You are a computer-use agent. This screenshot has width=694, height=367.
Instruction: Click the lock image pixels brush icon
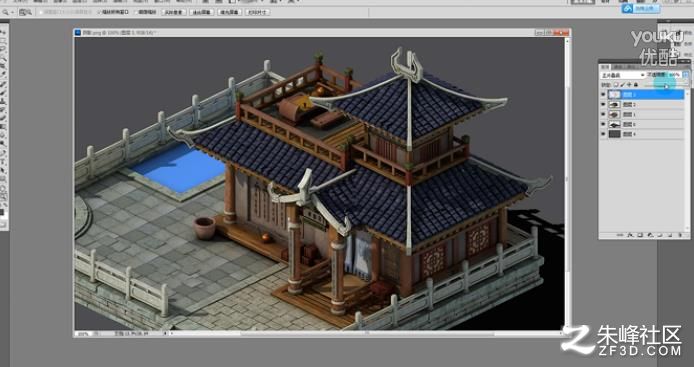(x=622, y=85)
